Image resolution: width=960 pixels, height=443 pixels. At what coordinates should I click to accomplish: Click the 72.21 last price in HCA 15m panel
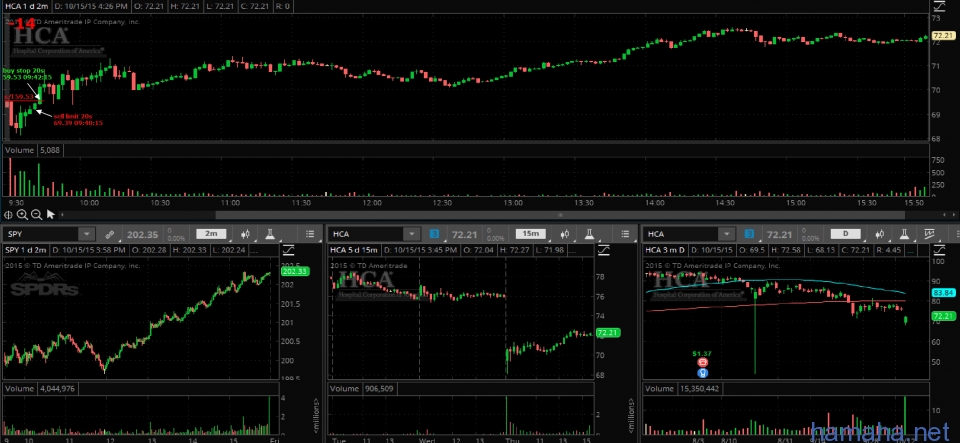(x=464, y=234)
